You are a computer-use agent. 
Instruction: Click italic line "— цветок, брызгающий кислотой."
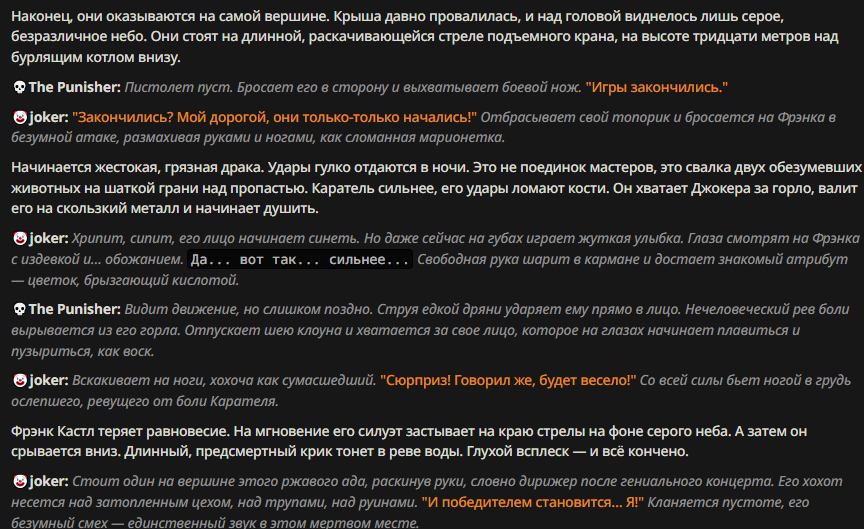click(x=125, y=280)
